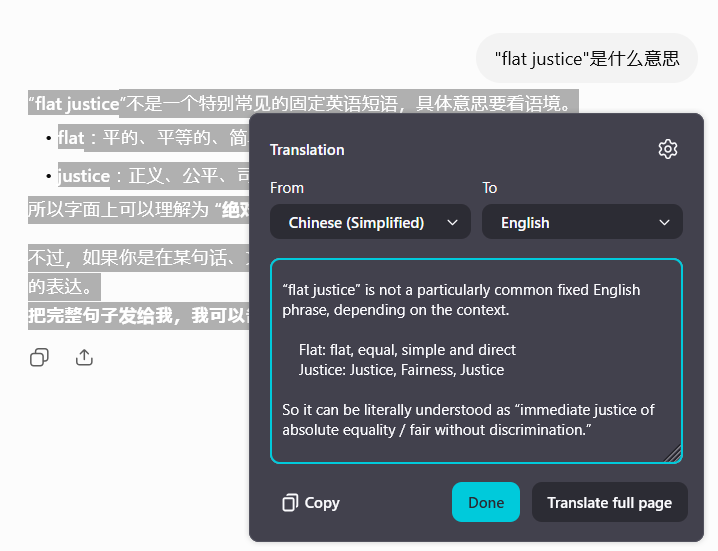Click the "From" label

click(x=287, y=188)
